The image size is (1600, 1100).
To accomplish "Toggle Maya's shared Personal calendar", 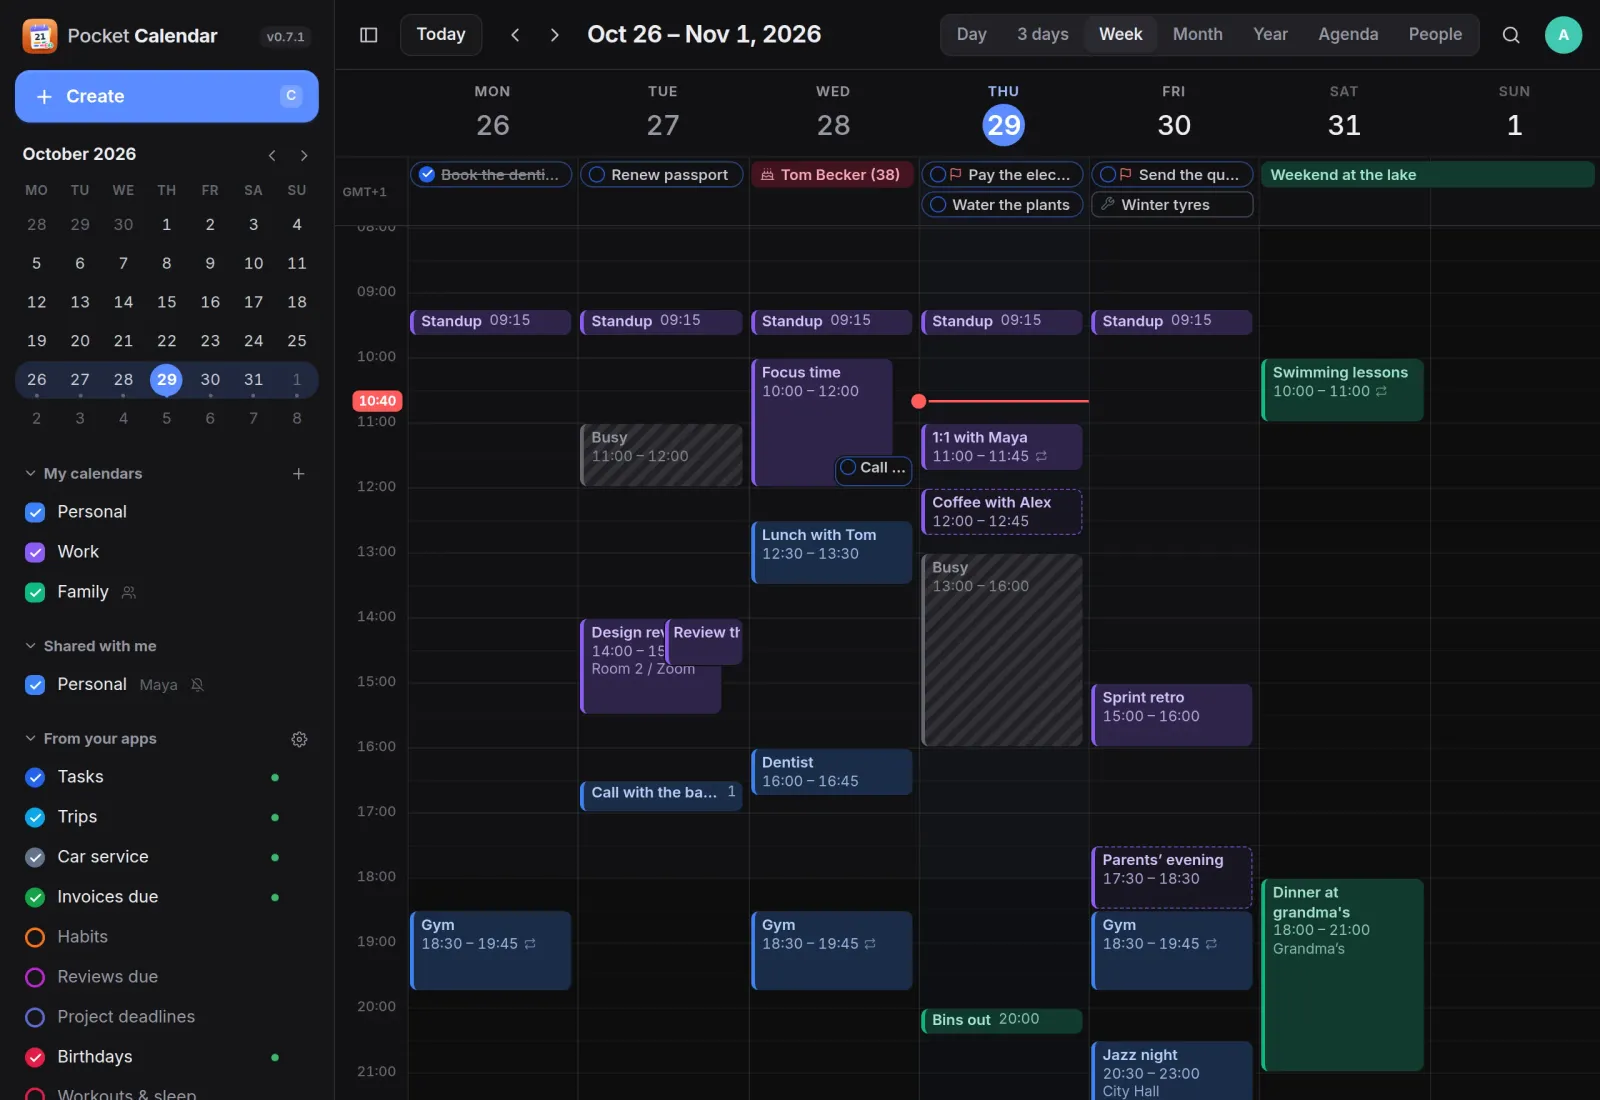I will point(35,685).
